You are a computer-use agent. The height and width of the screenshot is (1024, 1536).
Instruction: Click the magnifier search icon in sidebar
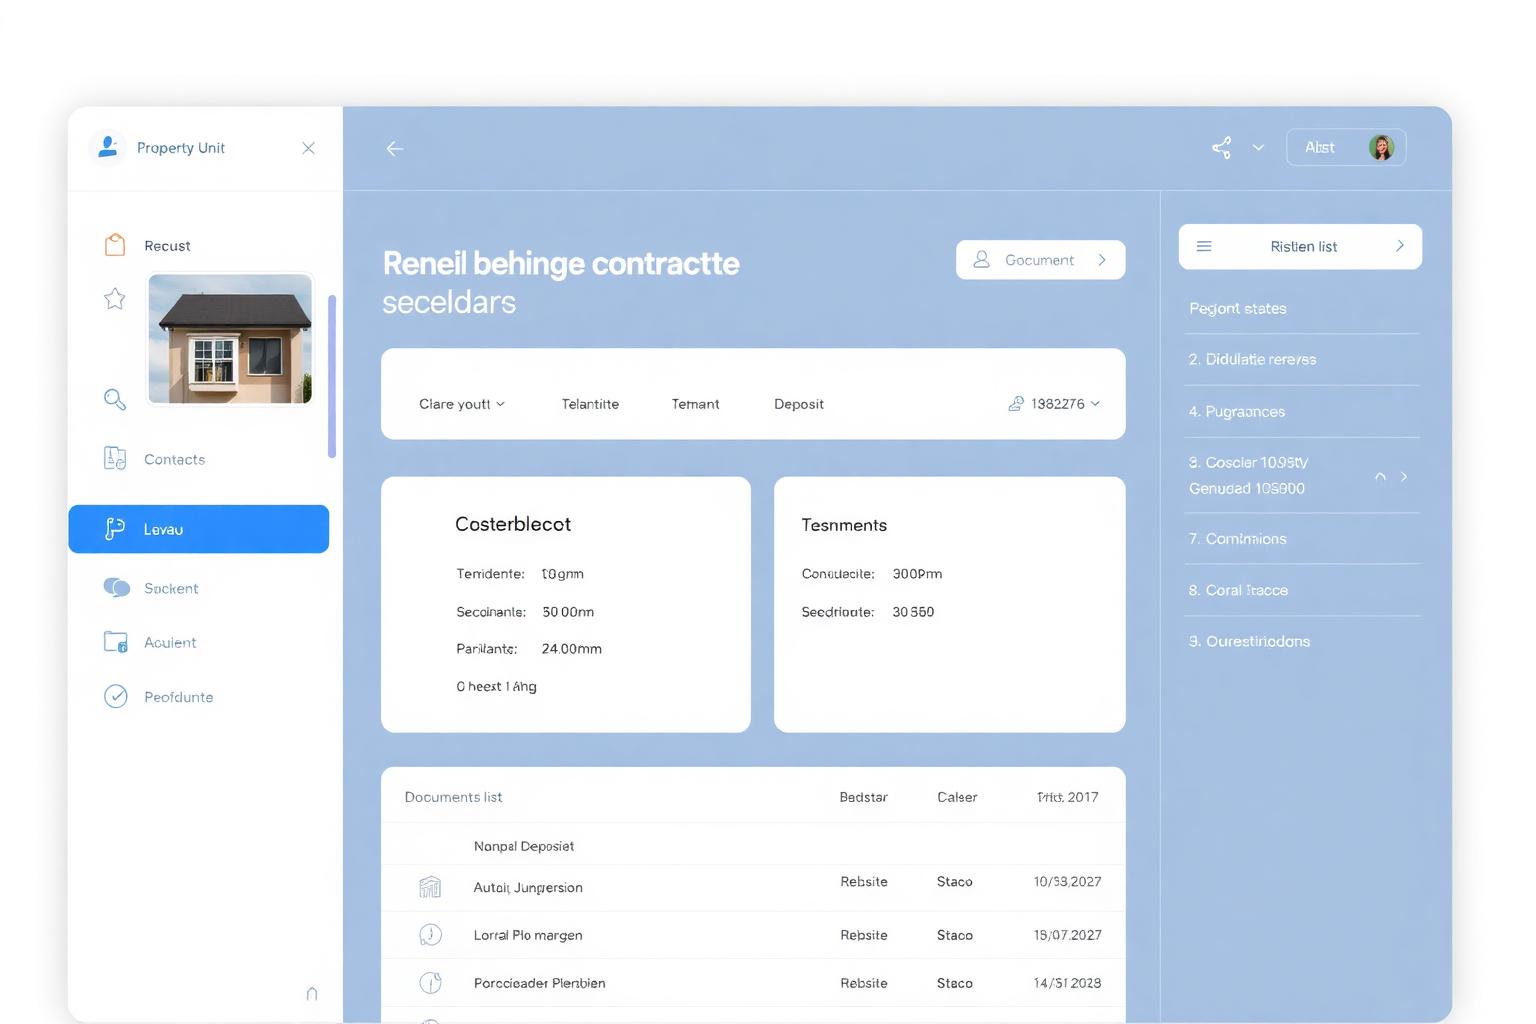click(115, 400)
